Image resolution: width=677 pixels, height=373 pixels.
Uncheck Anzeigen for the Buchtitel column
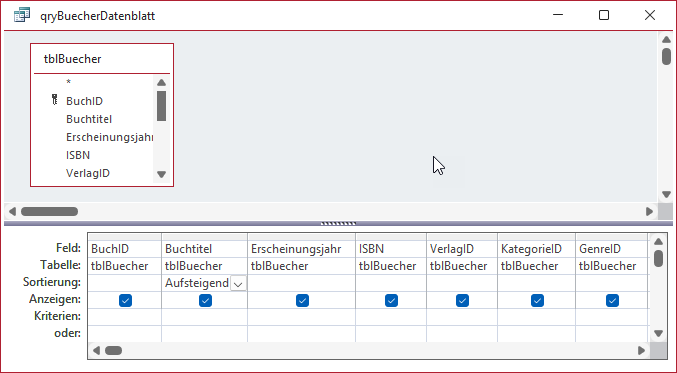point(206,300)
